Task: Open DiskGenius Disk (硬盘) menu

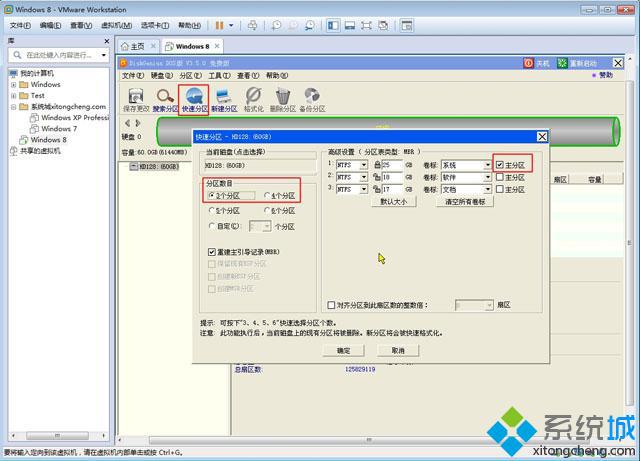Action: click(162, 76)
